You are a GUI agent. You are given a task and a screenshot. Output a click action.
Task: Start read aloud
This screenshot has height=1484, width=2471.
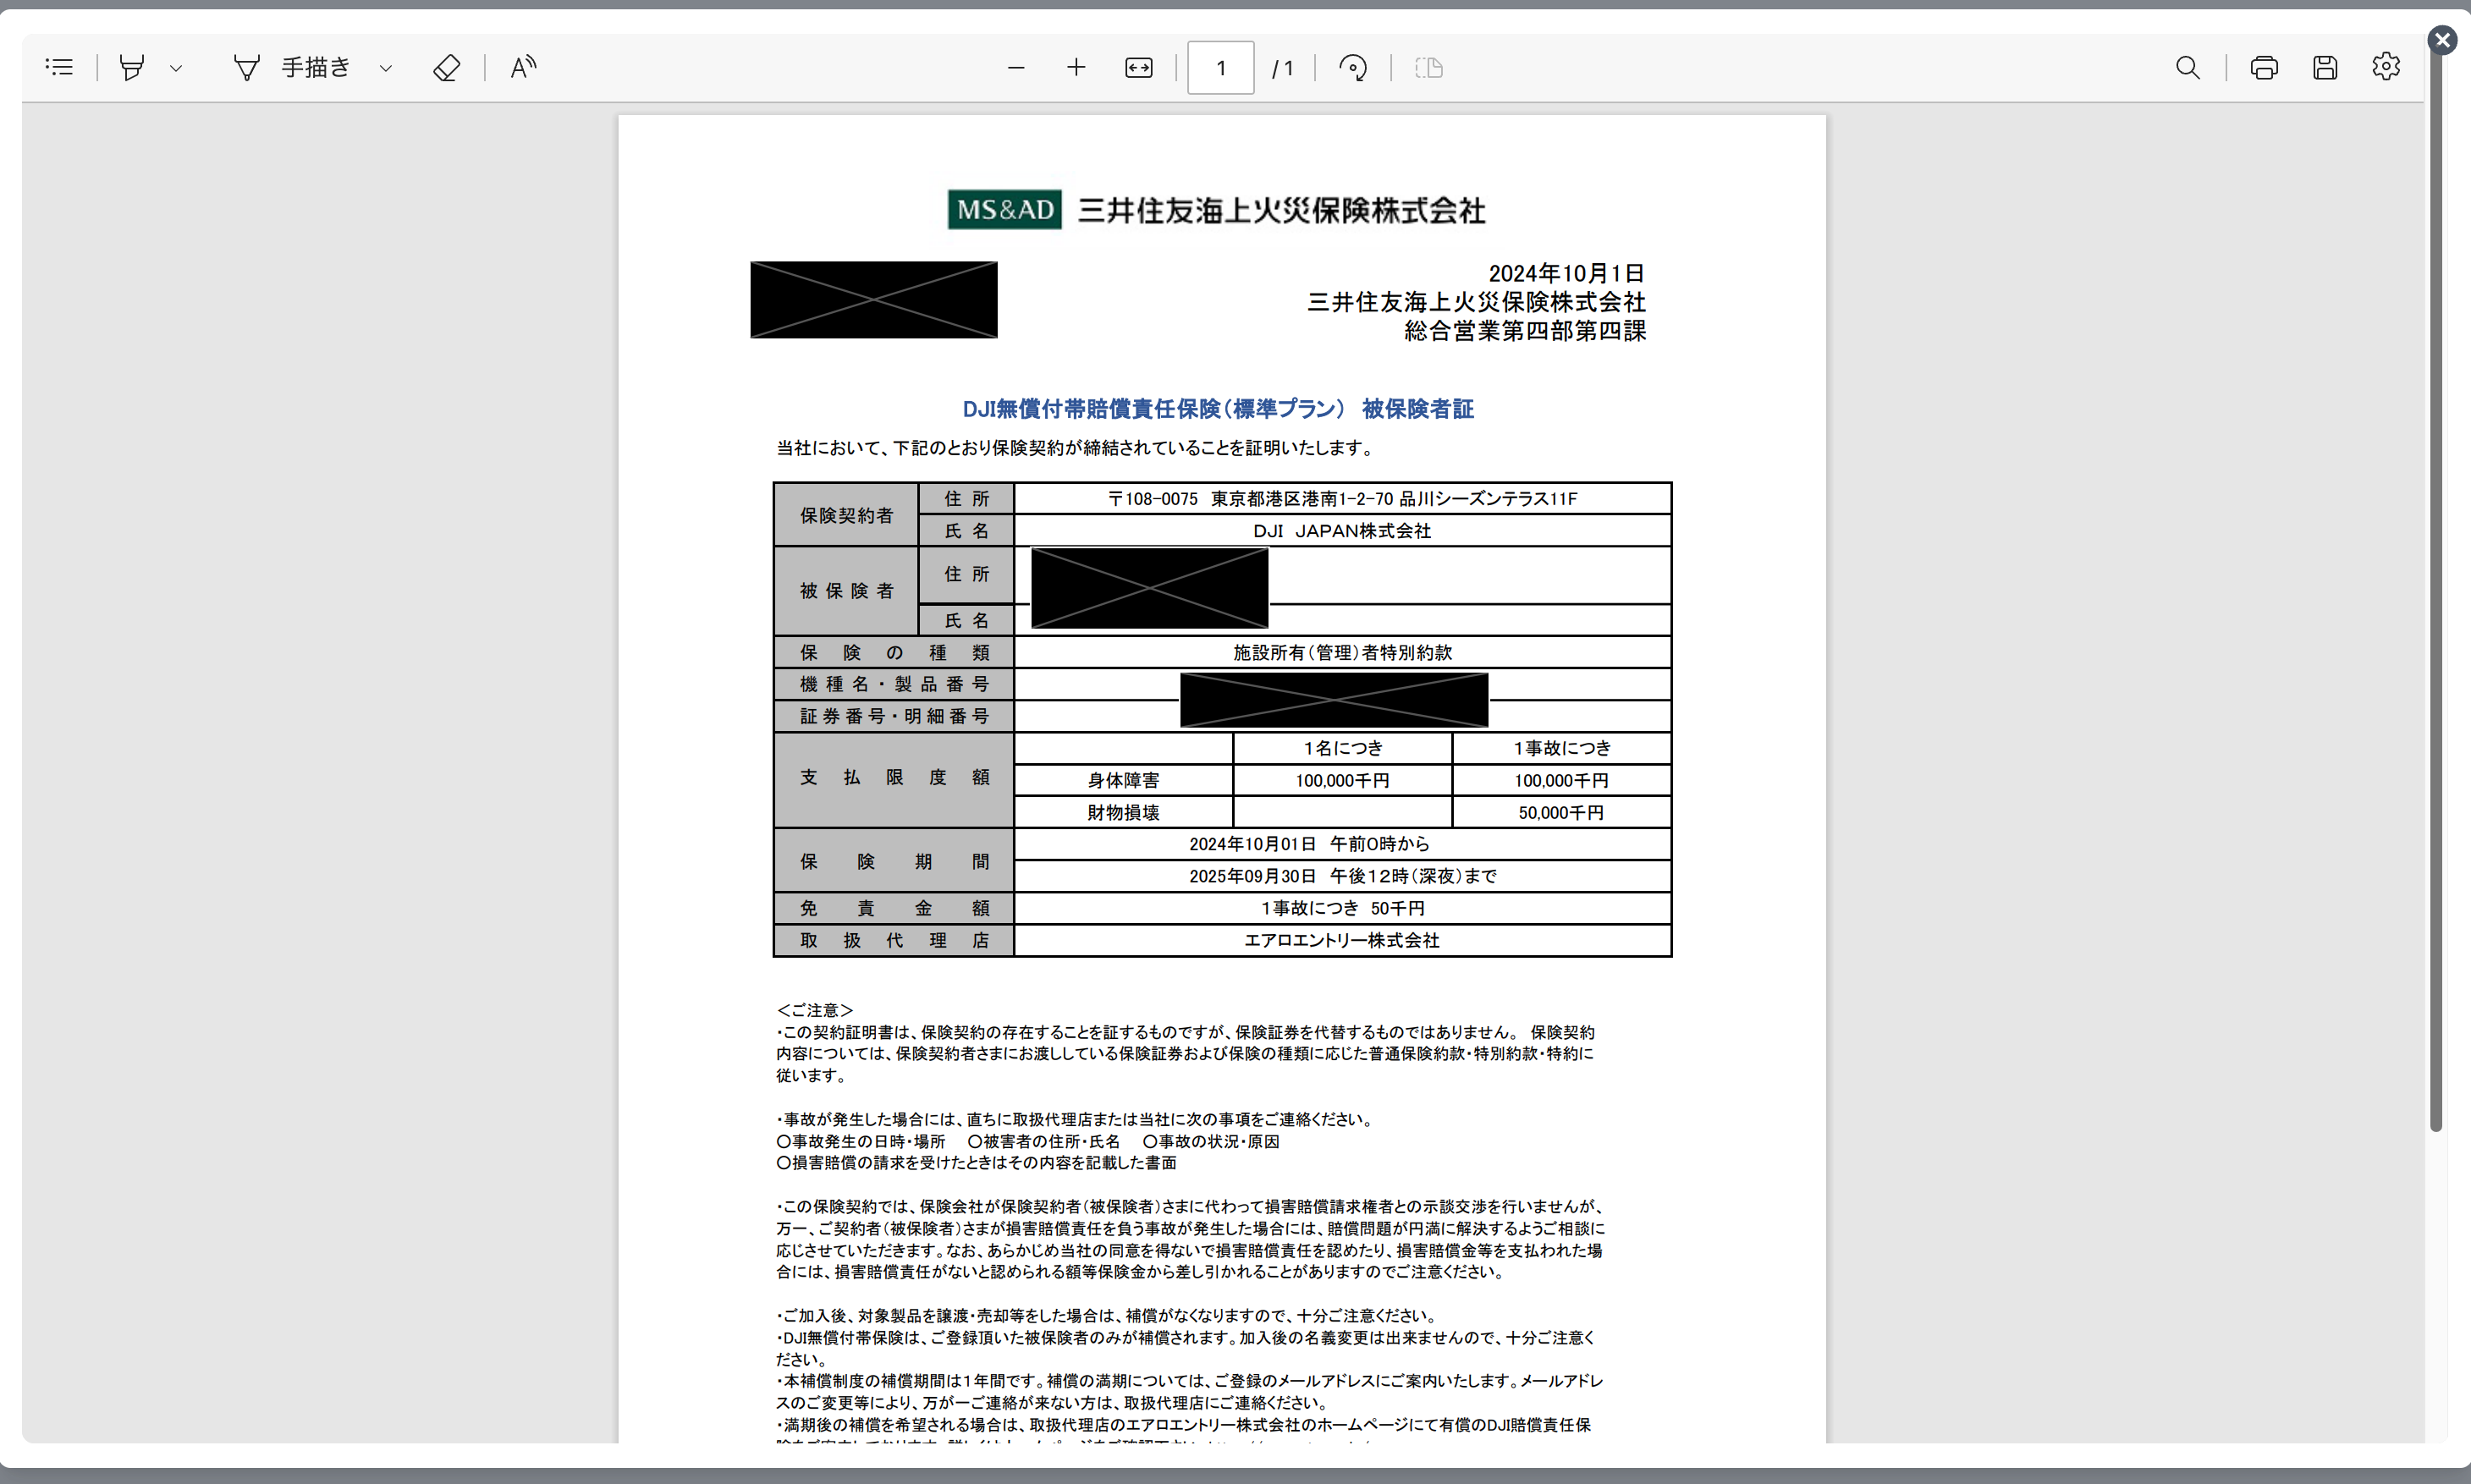coord(523,67)
